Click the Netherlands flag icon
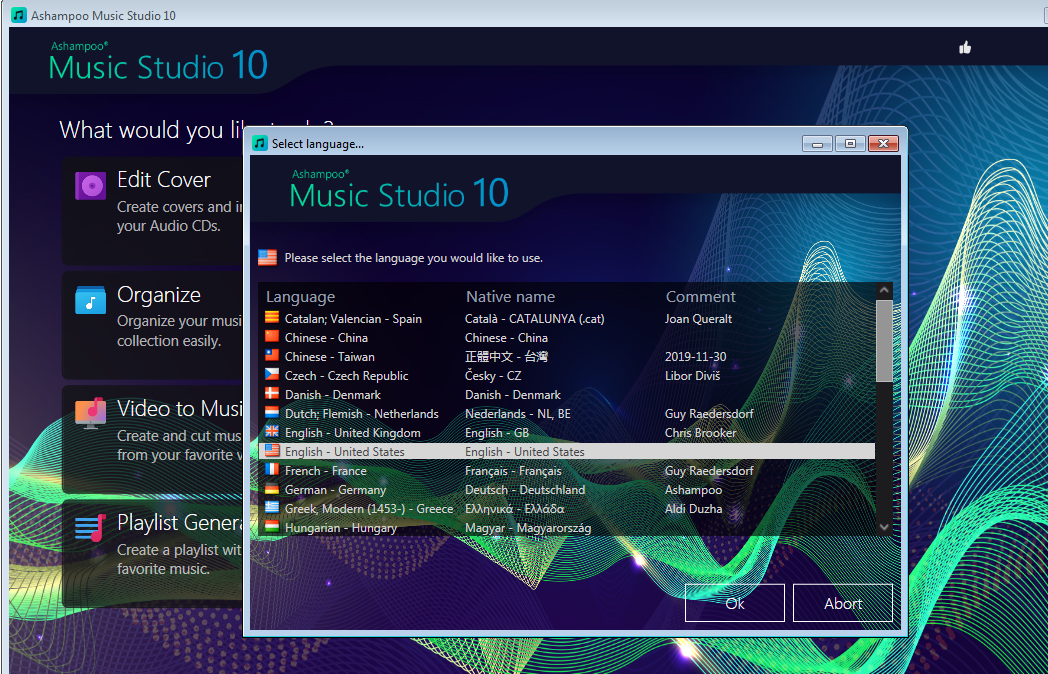Screen dimensions: 1048x674 point(272,413)
